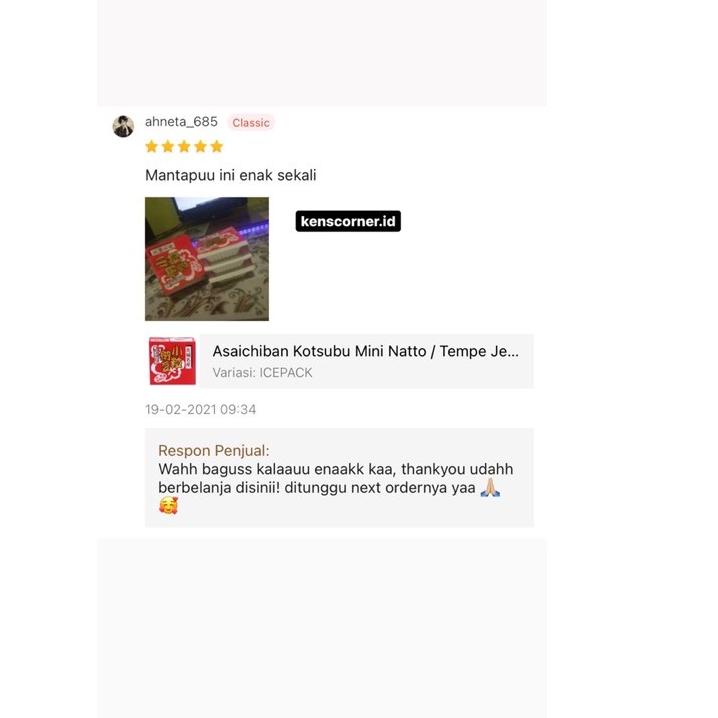Click the ahneta_685 username
Viewport: 718px width, 718px height.
[x=181, y=122]
